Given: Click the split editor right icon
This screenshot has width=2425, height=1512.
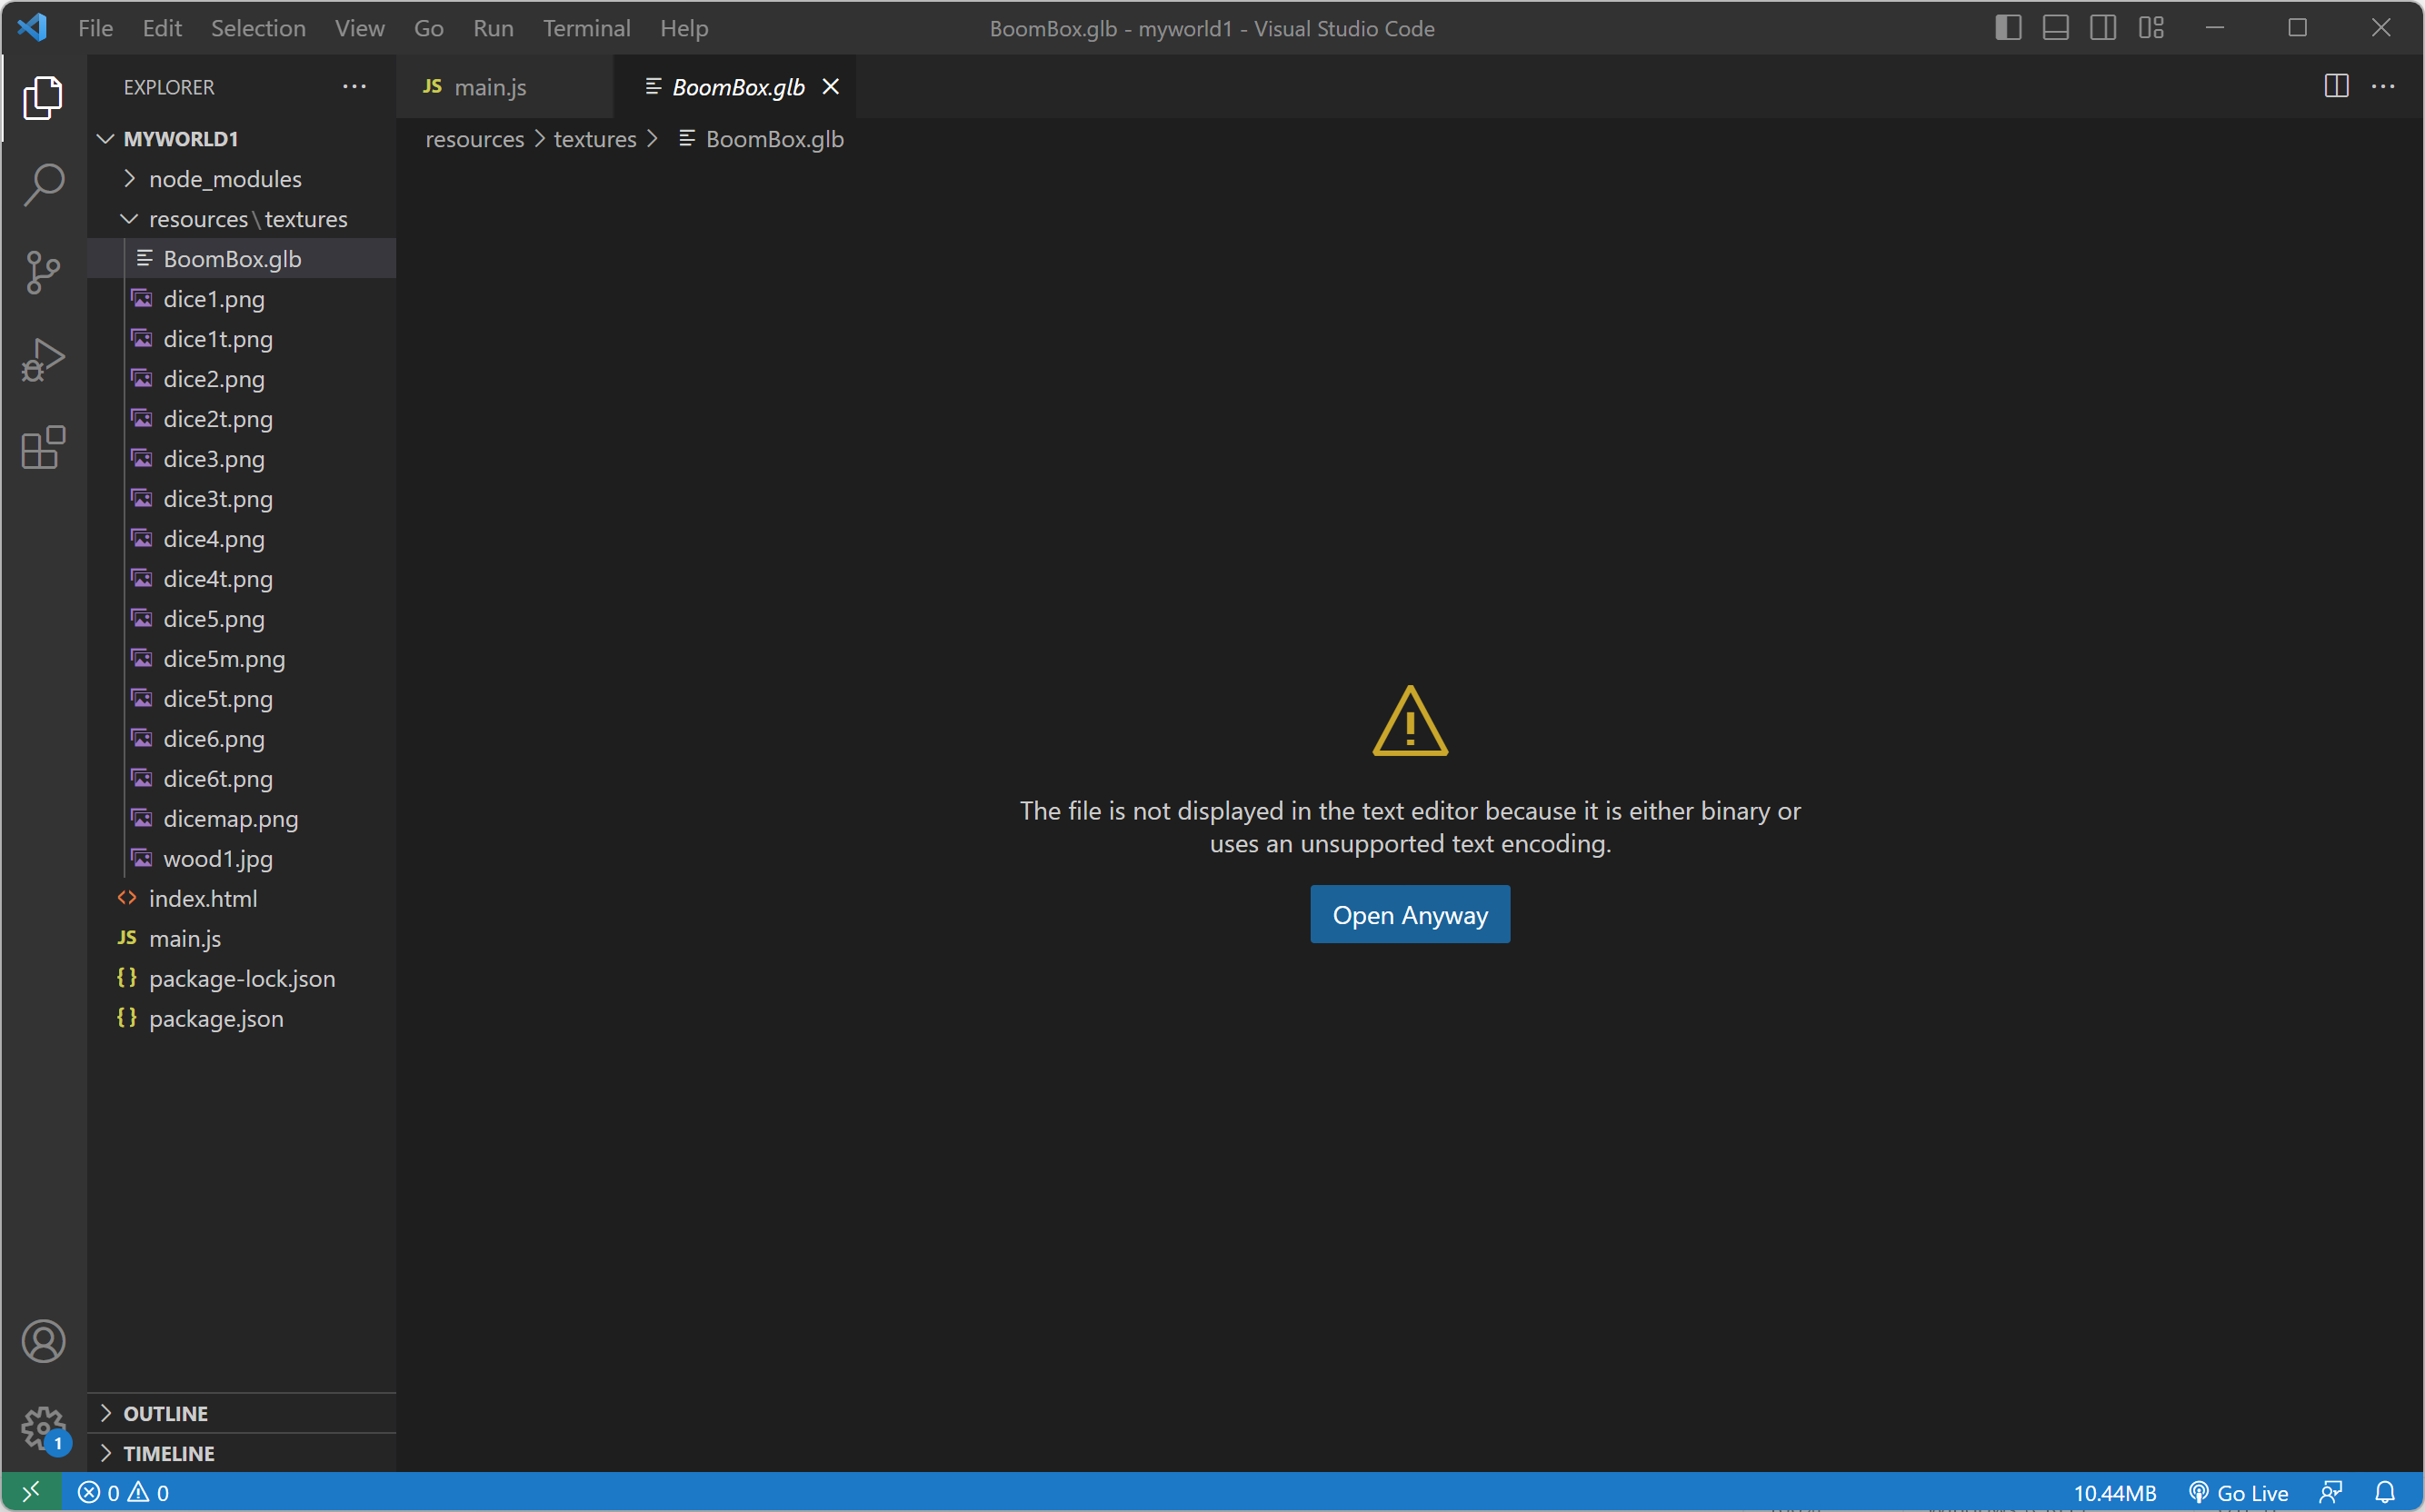Looking at the screenshot, I should coord(2335,87).
